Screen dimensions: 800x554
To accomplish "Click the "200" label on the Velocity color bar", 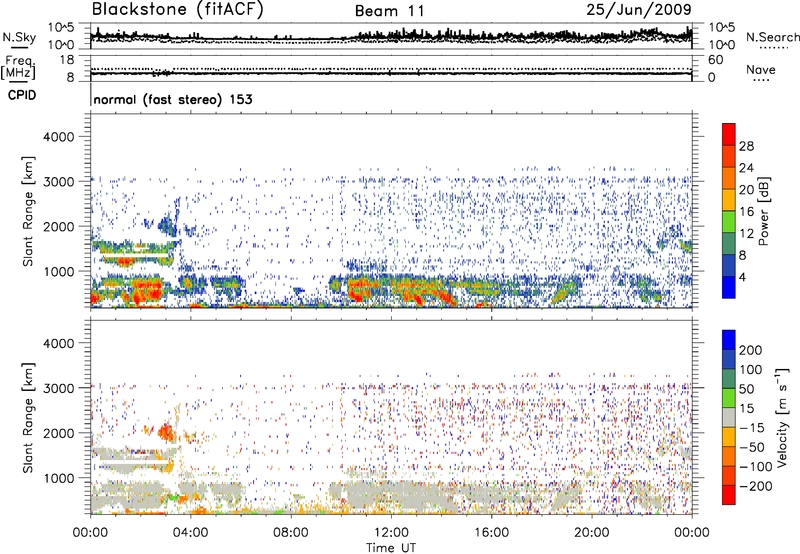I will tap(751, 350).
